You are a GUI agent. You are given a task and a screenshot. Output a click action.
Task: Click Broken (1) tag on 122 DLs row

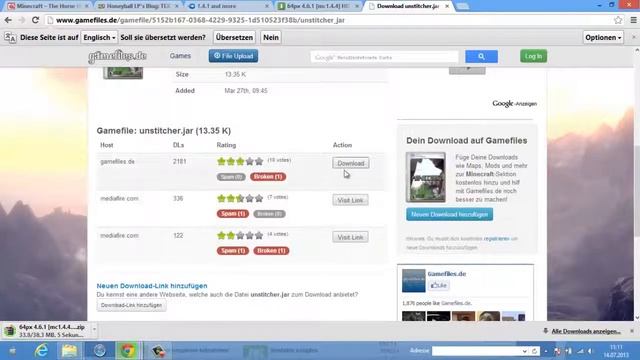[x=271, y=251]
